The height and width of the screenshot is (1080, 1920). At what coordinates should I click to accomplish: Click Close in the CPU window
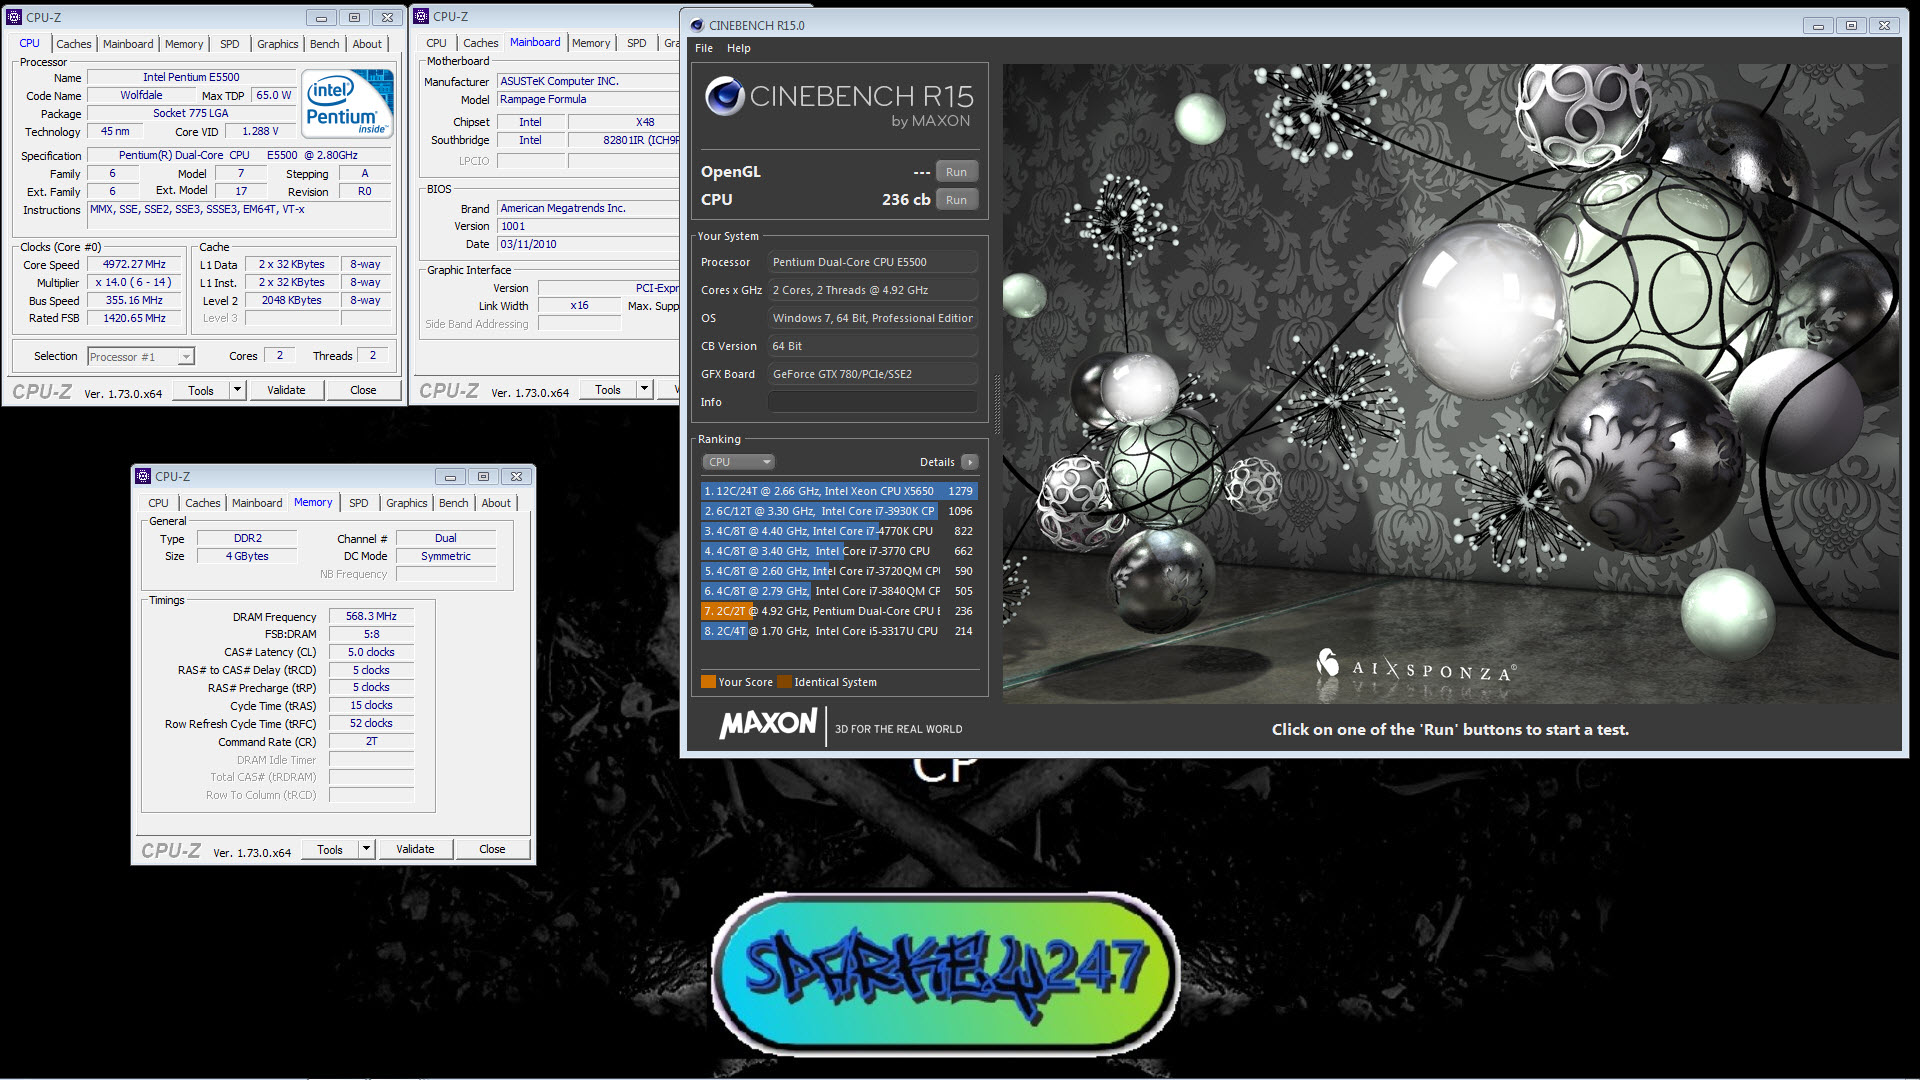363,390
